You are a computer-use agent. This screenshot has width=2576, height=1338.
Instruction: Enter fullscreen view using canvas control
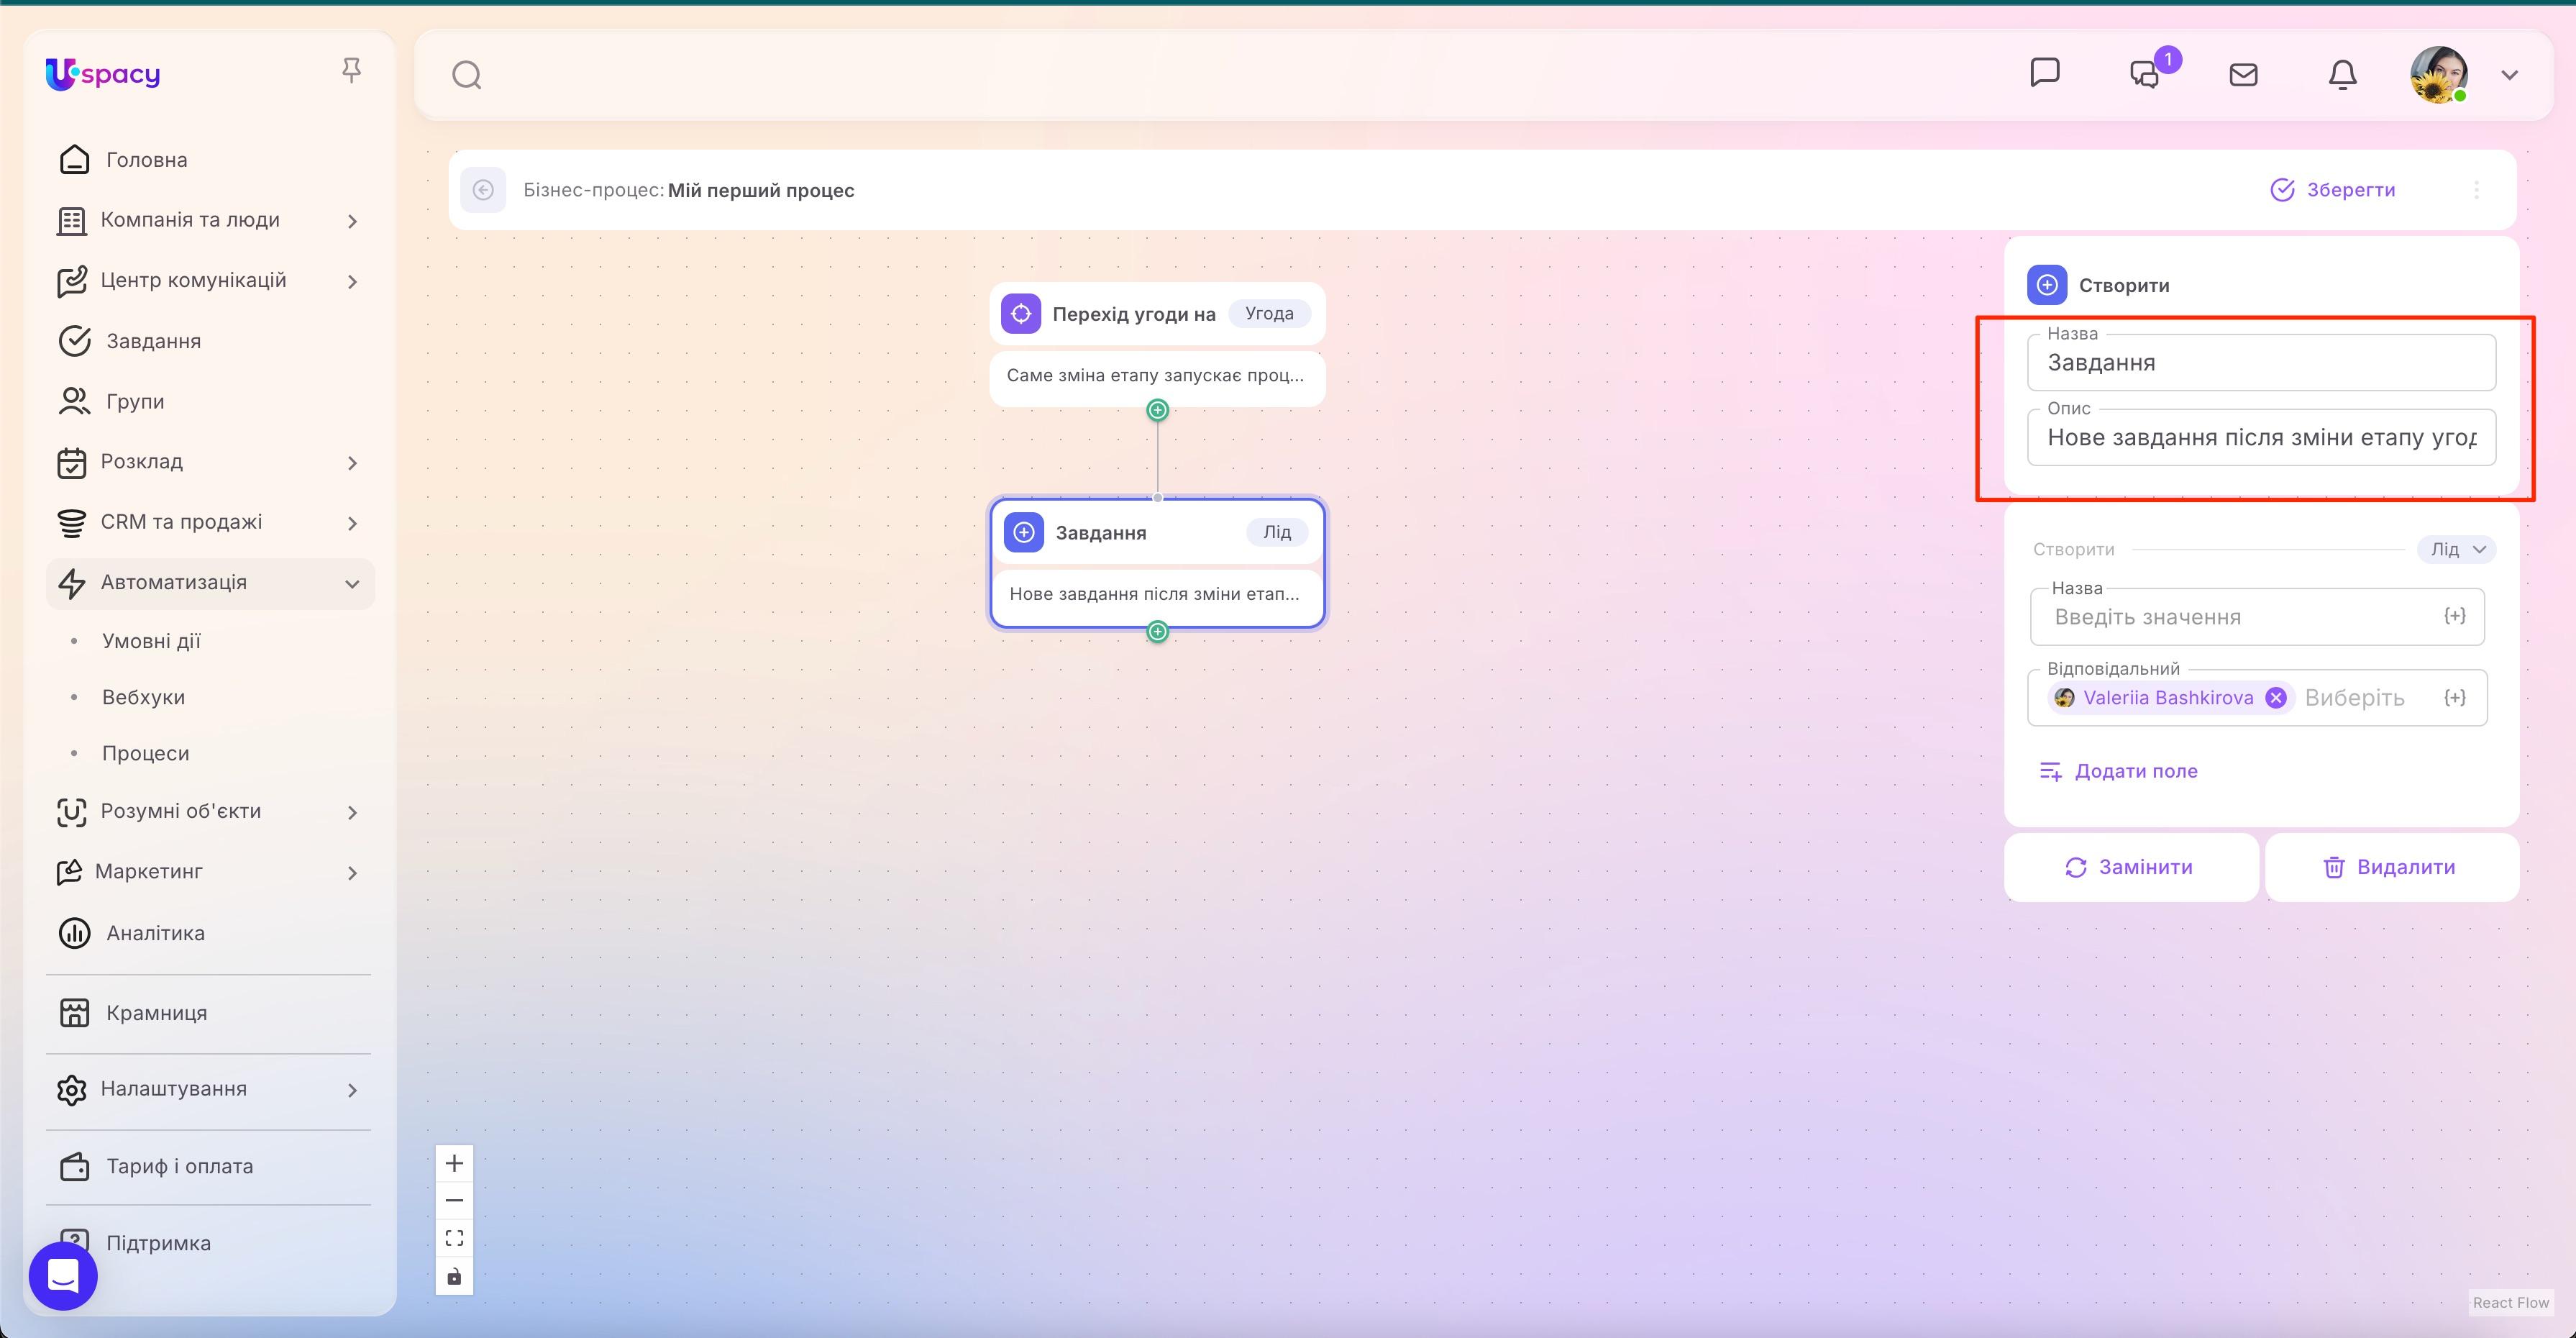click(x=454, y=1237)
